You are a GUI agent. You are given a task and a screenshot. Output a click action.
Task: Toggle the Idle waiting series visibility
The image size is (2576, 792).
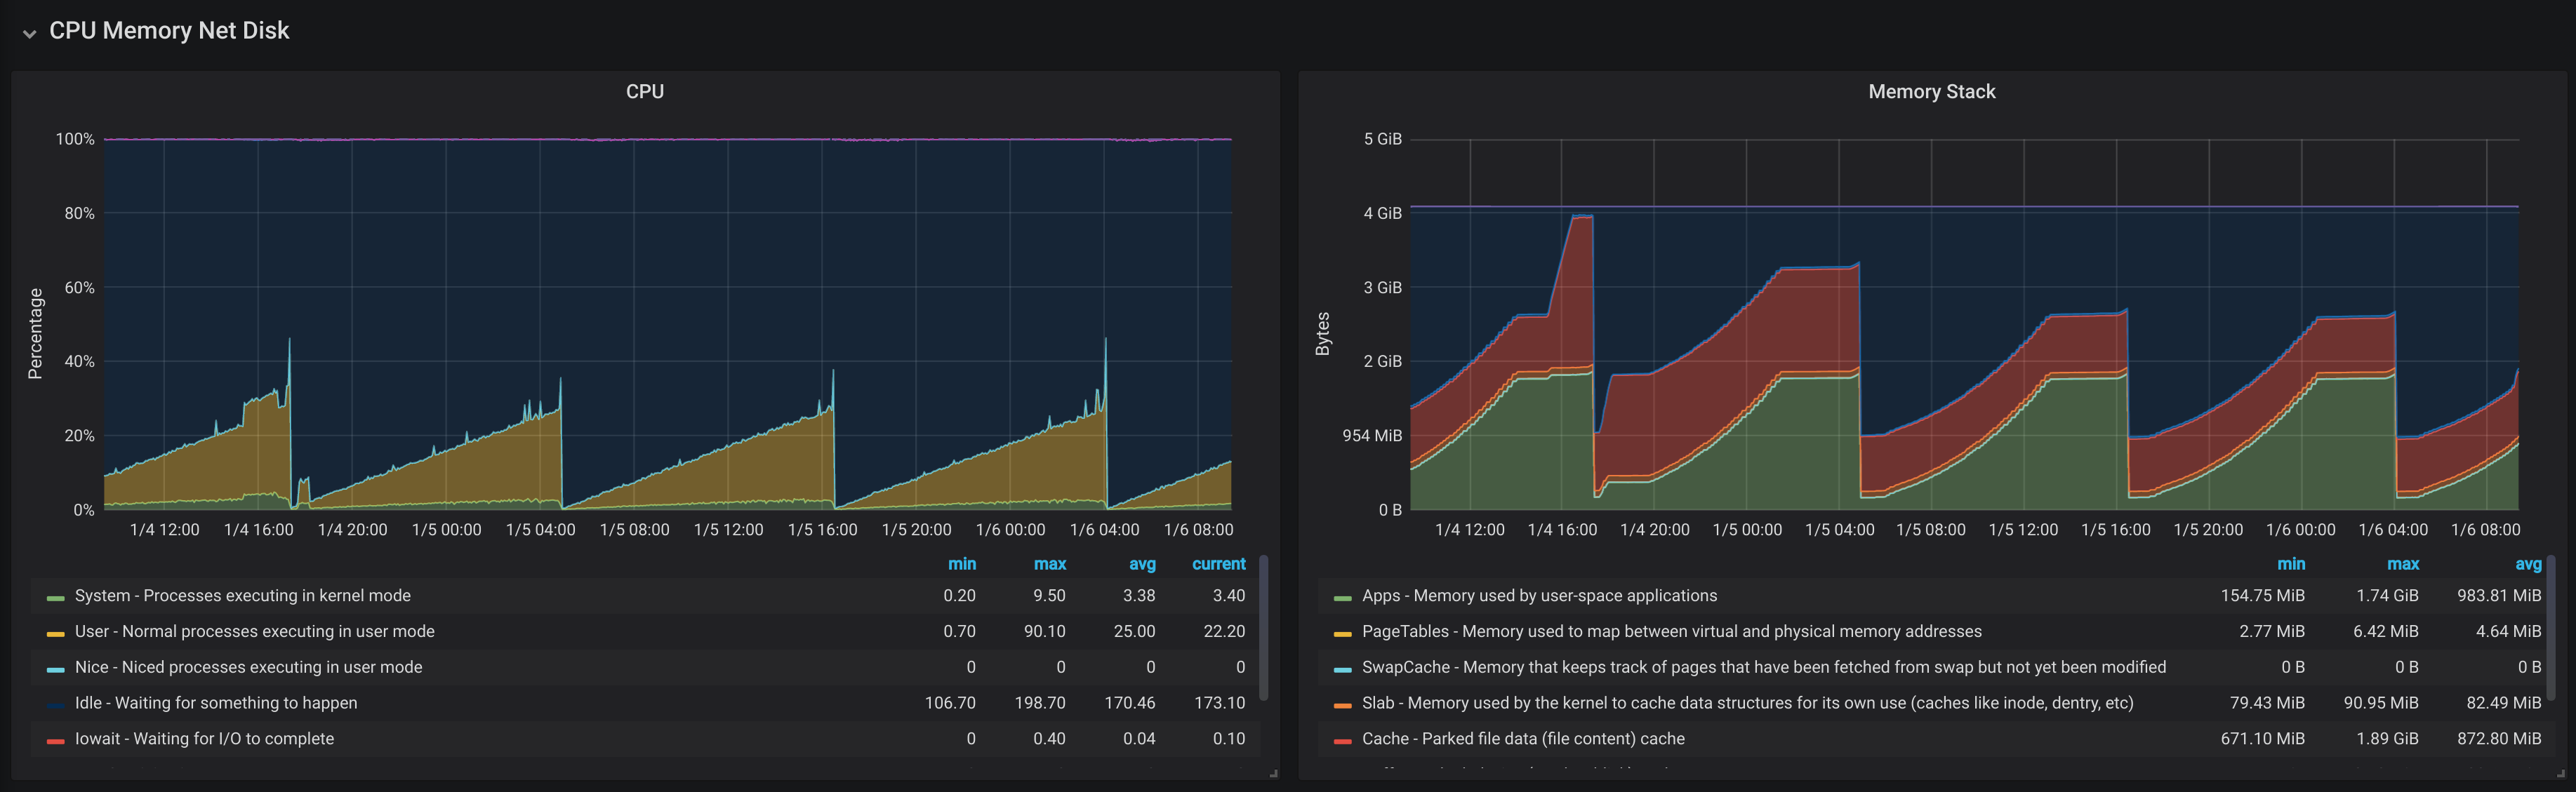pyautogui.click(x=215, y=703)
